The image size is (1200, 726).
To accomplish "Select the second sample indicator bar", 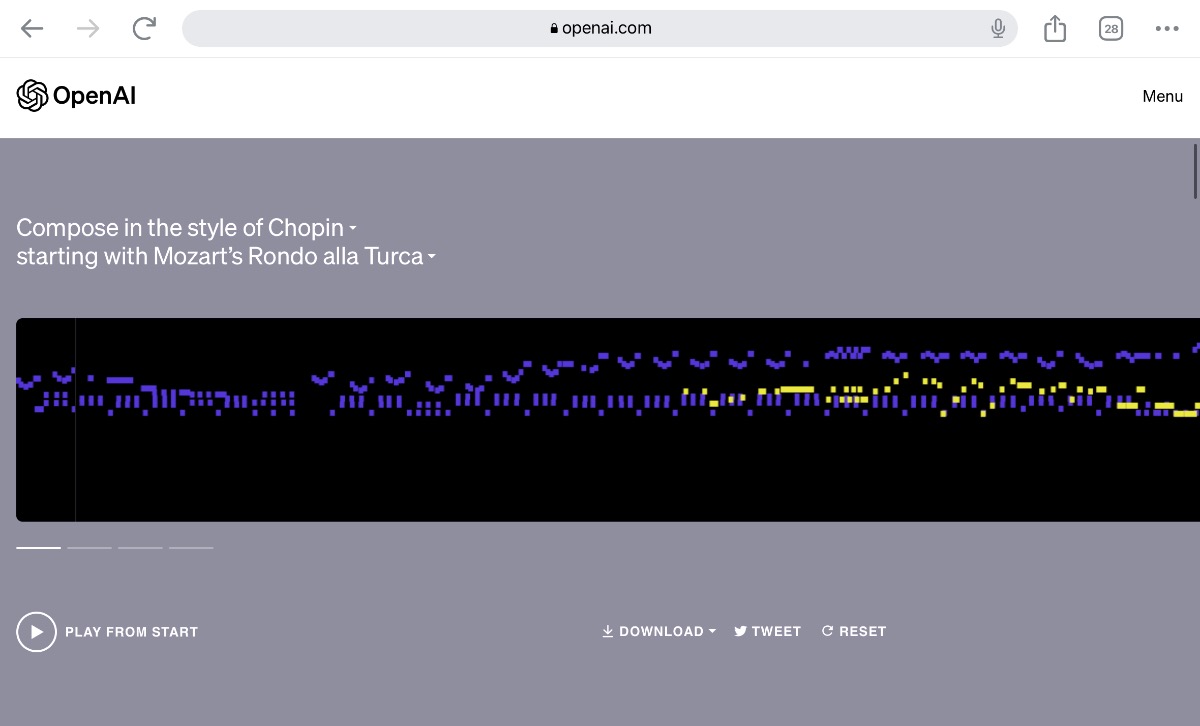I will [89, 547].
